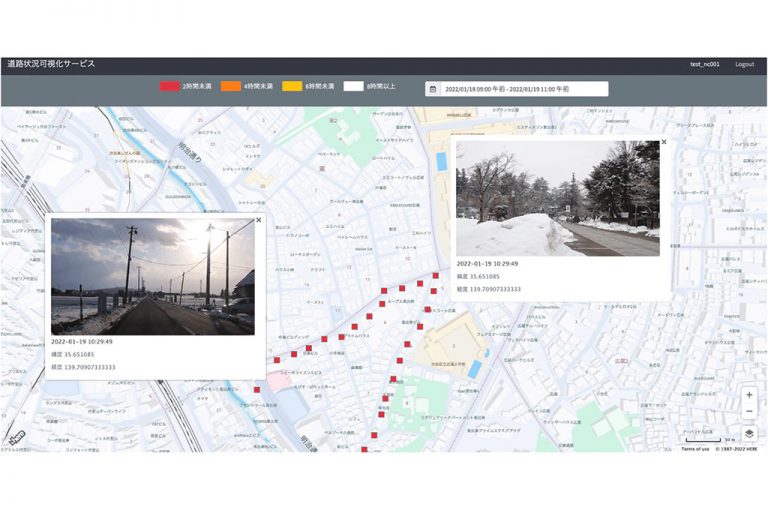Click the calendar icon beside date range
The image size is (768, 513).
433,89
